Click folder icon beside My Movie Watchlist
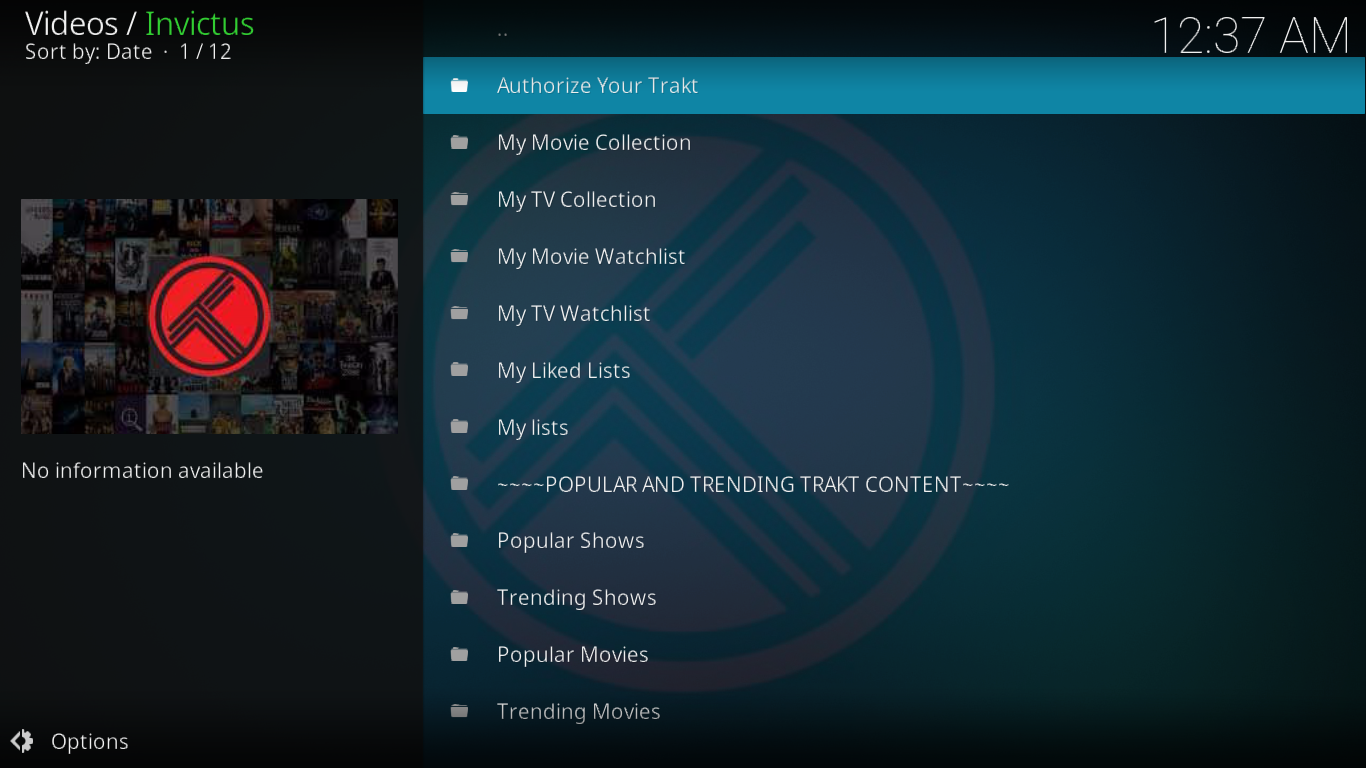1366x768 pixels. pos(459,256)
